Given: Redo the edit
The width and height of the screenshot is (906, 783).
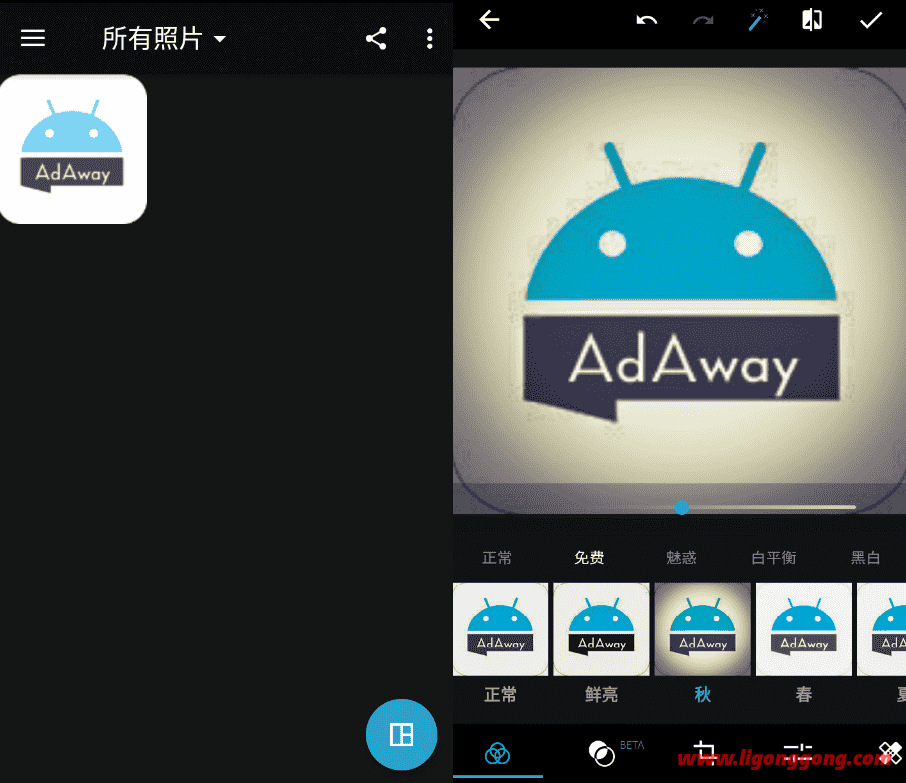Looking at the screenshot, I should [x=703, y=20].
